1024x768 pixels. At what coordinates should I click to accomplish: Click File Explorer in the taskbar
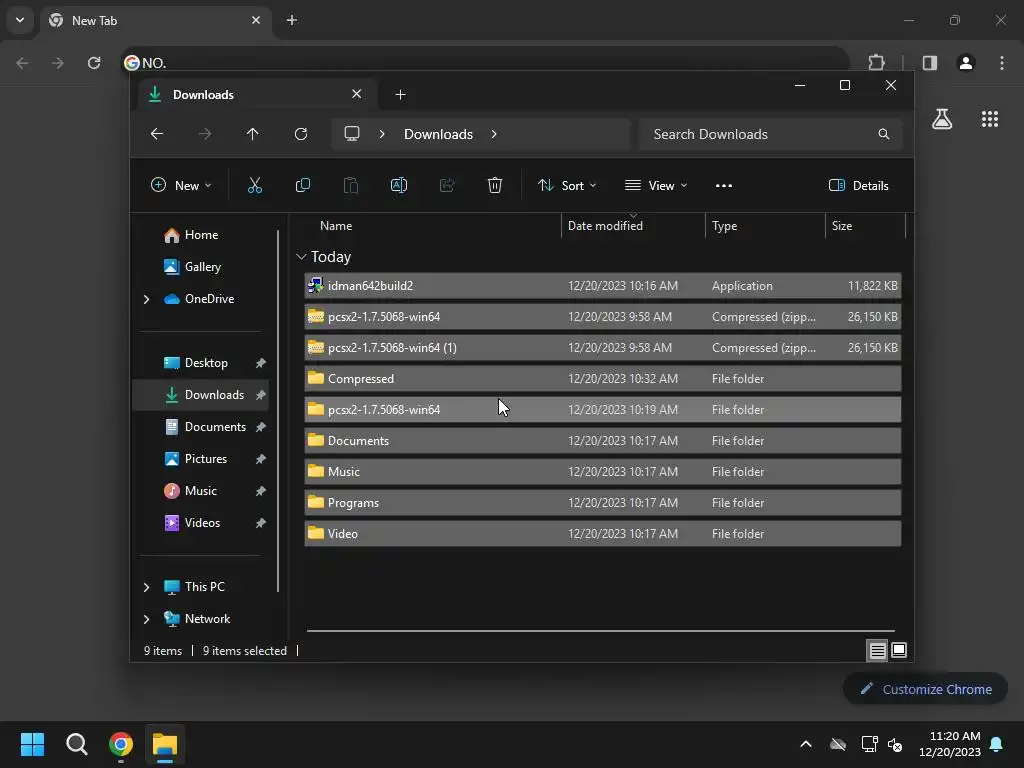coord(165,744)
